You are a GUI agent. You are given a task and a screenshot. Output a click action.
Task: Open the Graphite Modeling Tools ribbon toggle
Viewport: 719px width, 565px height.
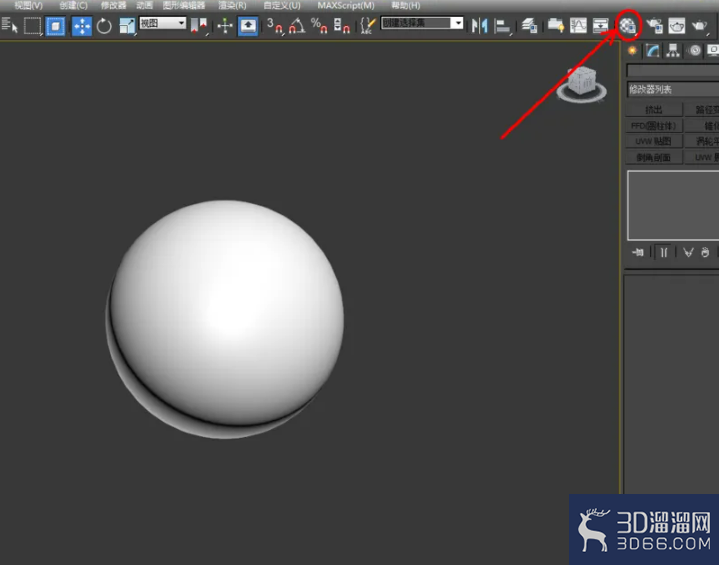click(x=555, y=26)
